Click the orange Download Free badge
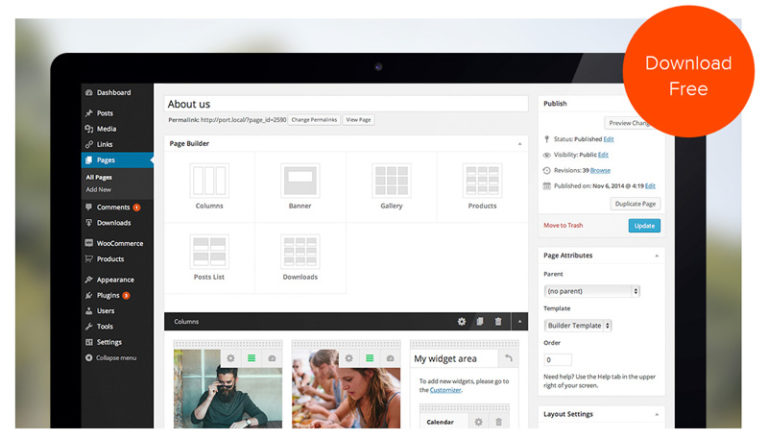Viewport: 768px width, 439px height. click(x=689, y=76)
